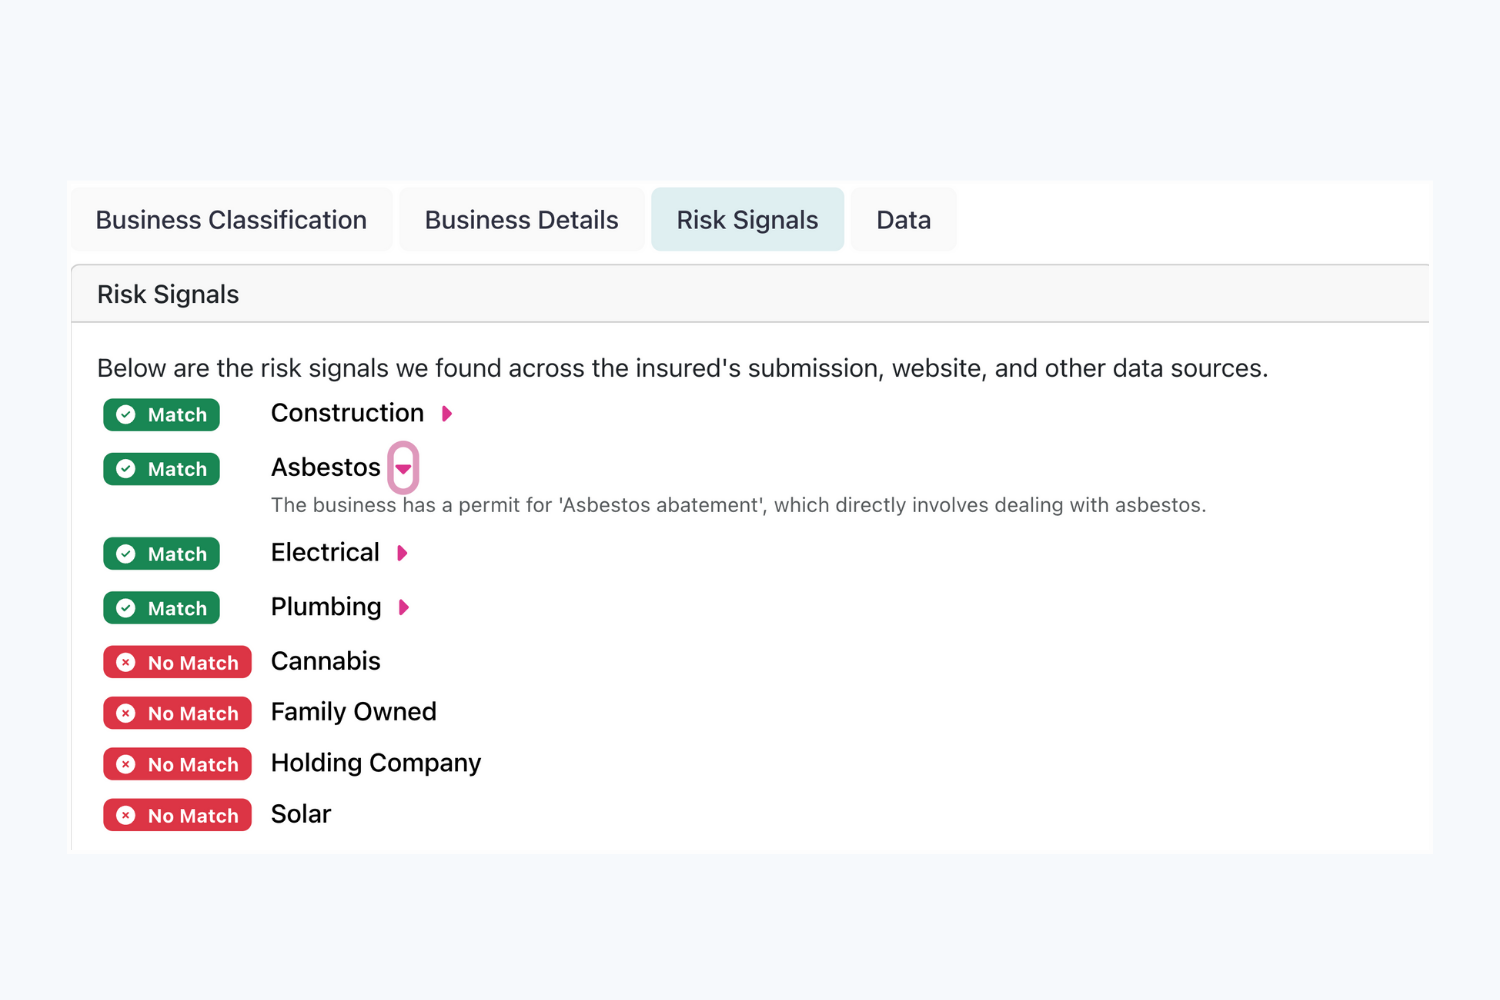Expand the Construction risk signal arrow
The height and width of the screenshot is (1000, 1500).
pos(447,414)
